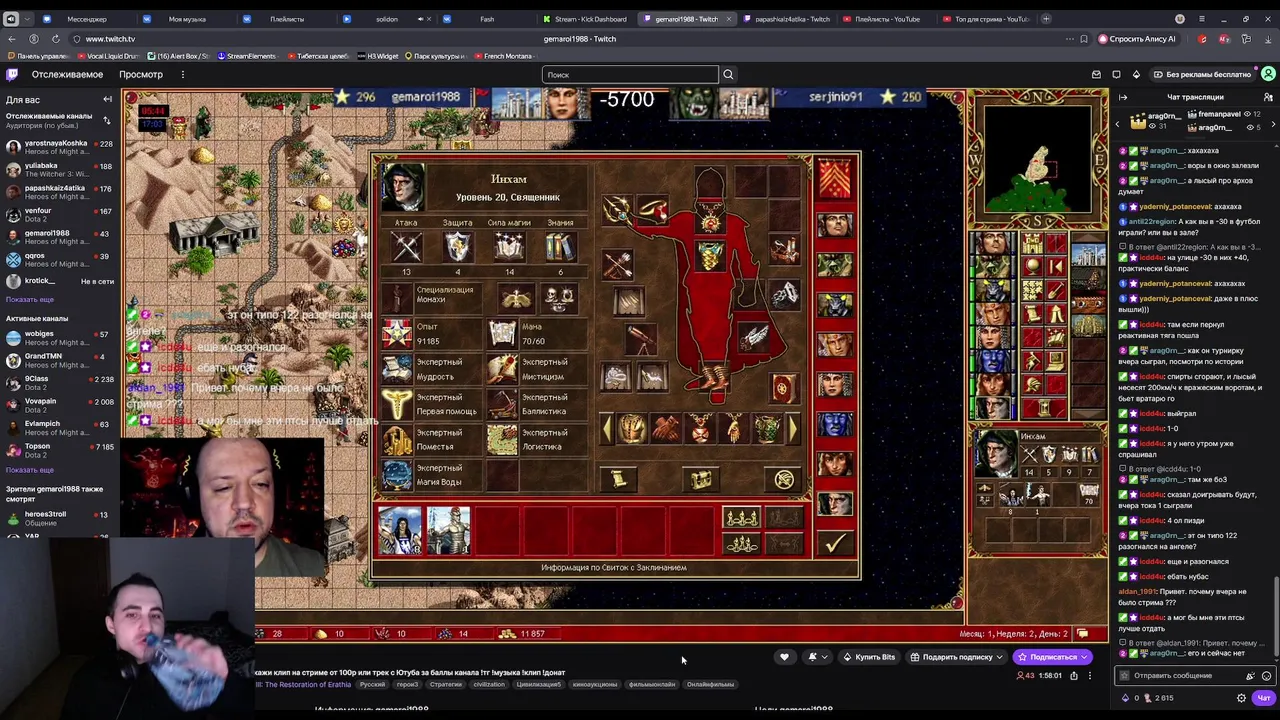Collapse the stream chat panel

[1122, 97]
